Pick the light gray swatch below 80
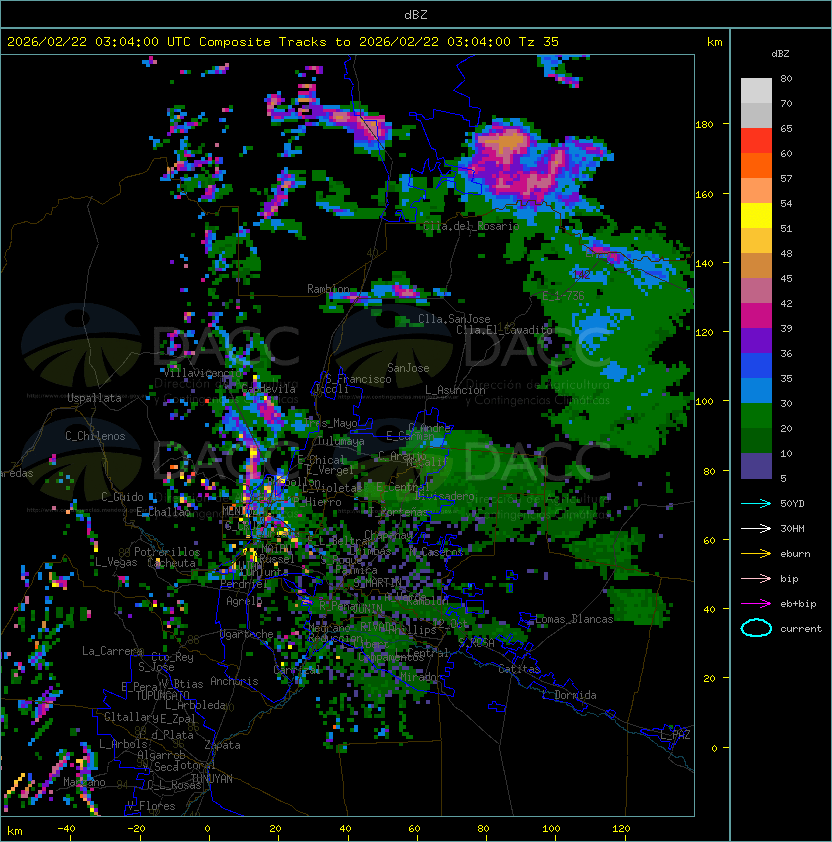This screenshot has height=842, width=832. pyautogui.click(x=756, y=91)
